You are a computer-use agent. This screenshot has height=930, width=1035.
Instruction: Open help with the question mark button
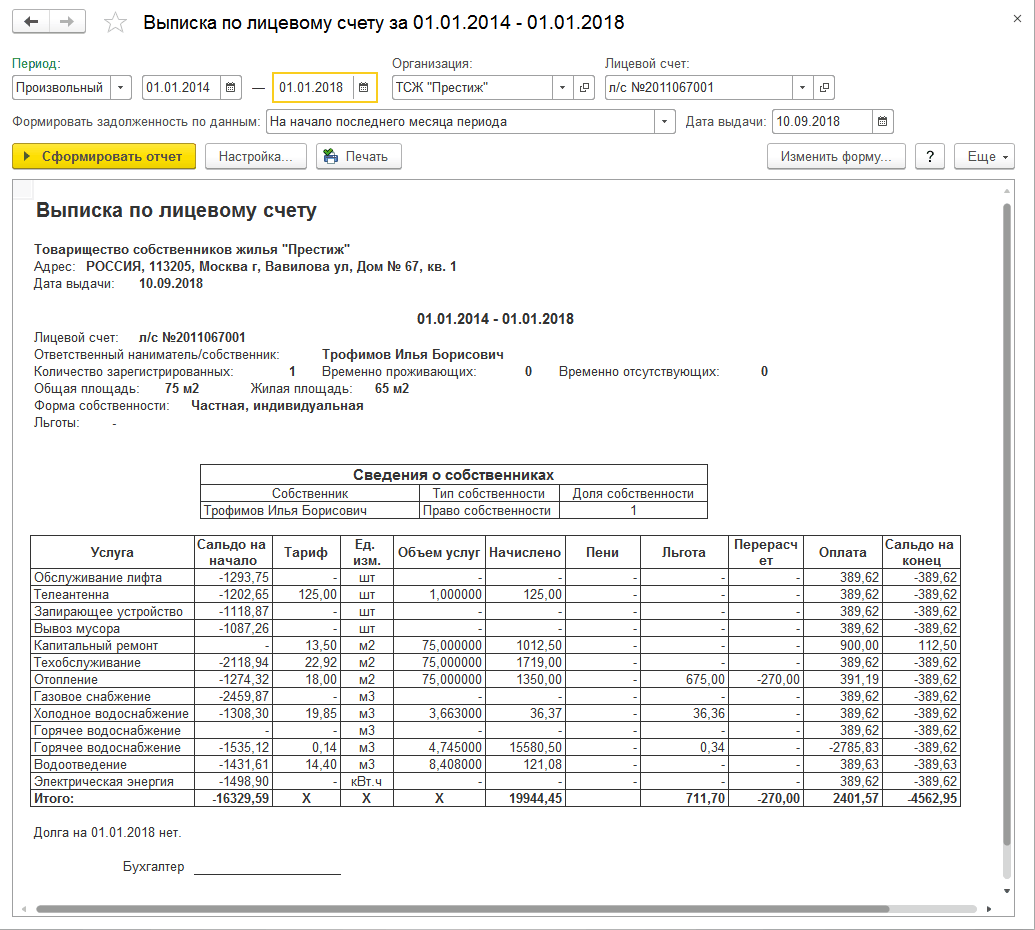click(930, 157)
